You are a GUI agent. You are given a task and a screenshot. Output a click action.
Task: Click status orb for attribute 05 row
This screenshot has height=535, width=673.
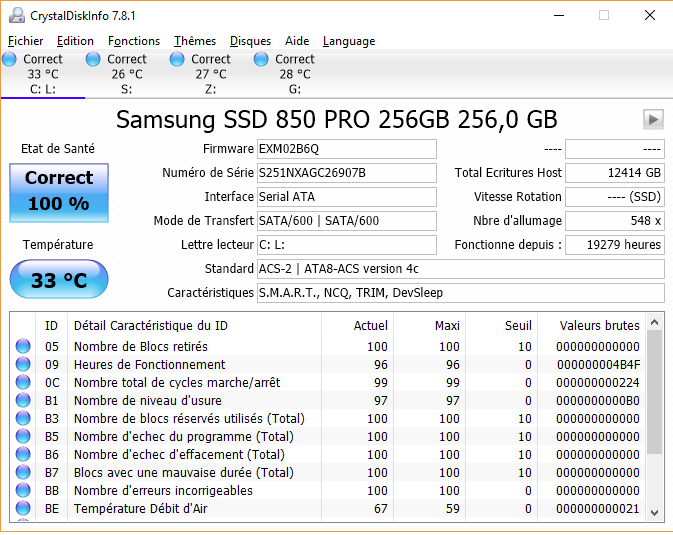pos(23,347)
